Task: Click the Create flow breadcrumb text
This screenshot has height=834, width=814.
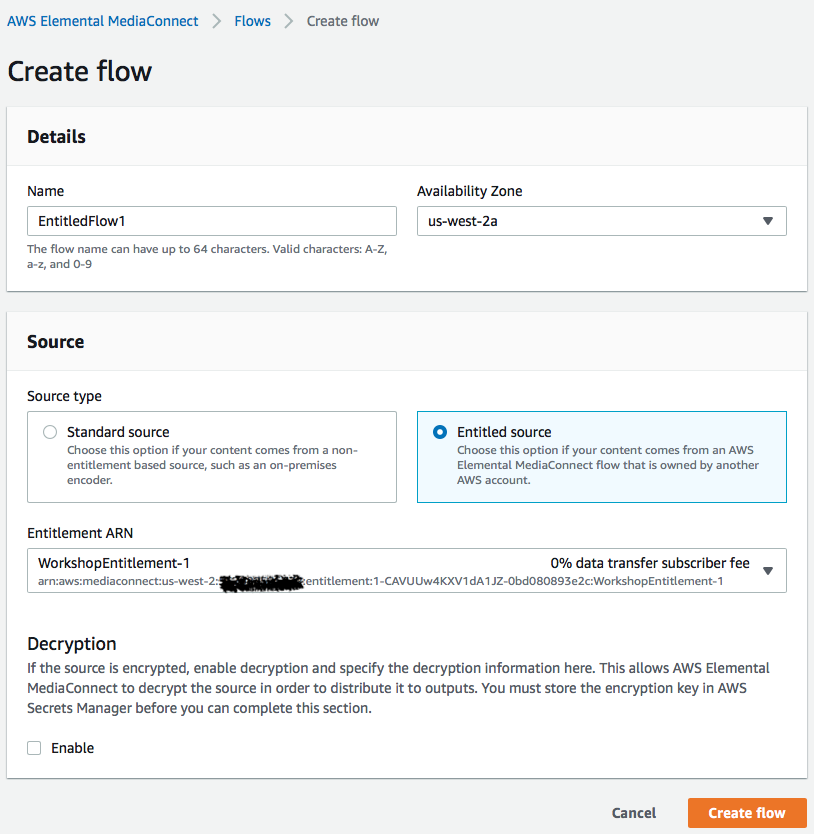Action: pyautogui.click(x=343, y=21)
